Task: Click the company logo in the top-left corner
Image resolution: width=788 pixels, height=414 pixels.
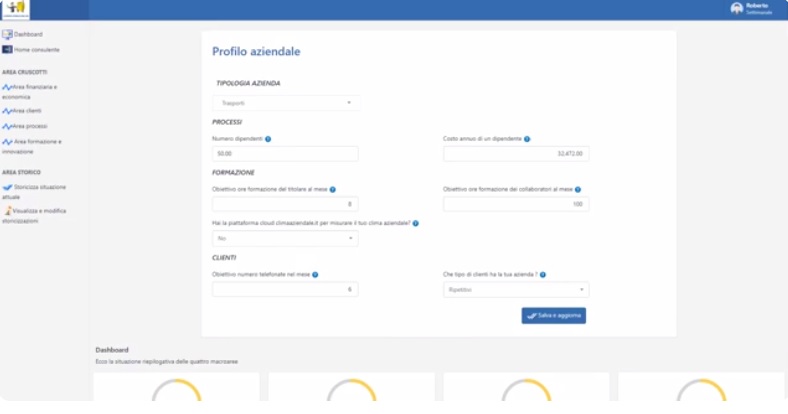Action: point(15,10)
